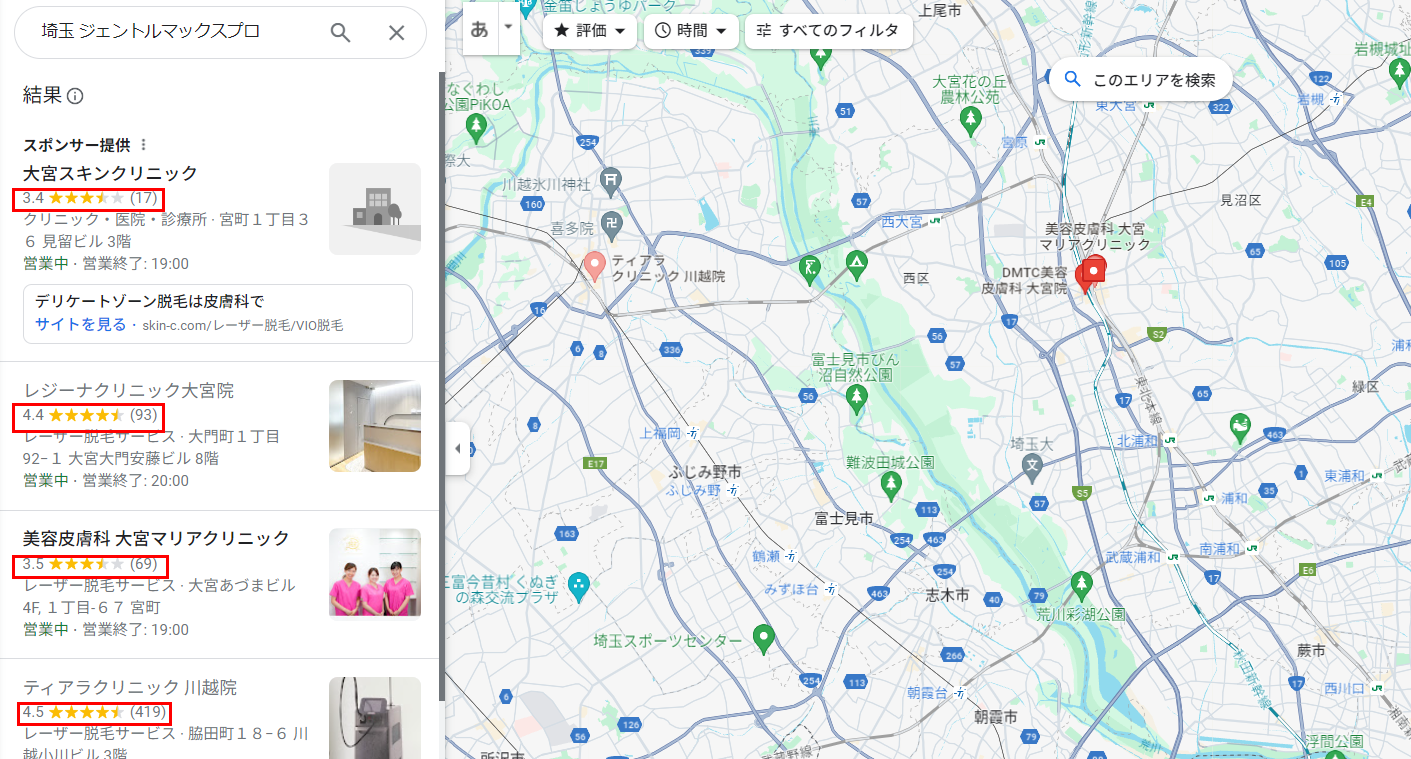The height and width of the screenshot is (759, 1411).
Task: Click the 埼玉大 school icon
Action: click(x=1033, y=465)
